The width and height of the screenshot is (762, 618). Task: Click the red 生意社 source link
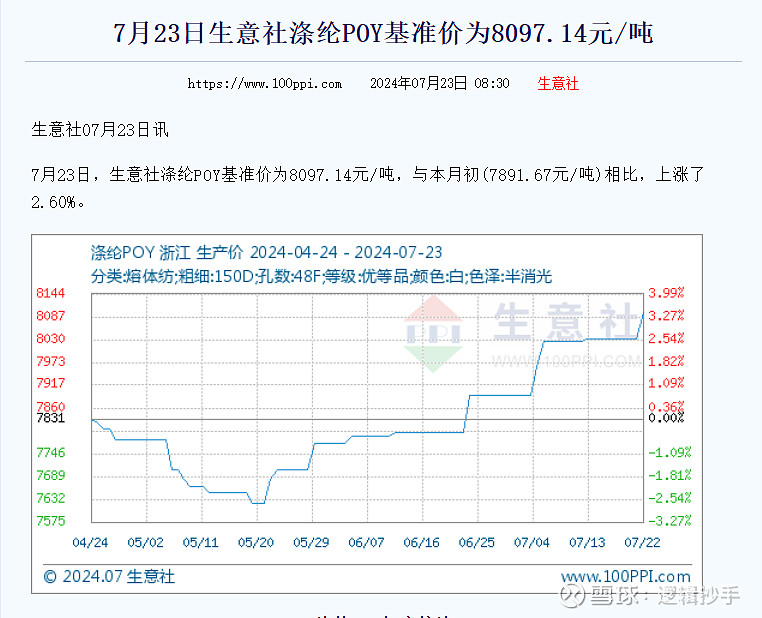click(x=558, y=84)
